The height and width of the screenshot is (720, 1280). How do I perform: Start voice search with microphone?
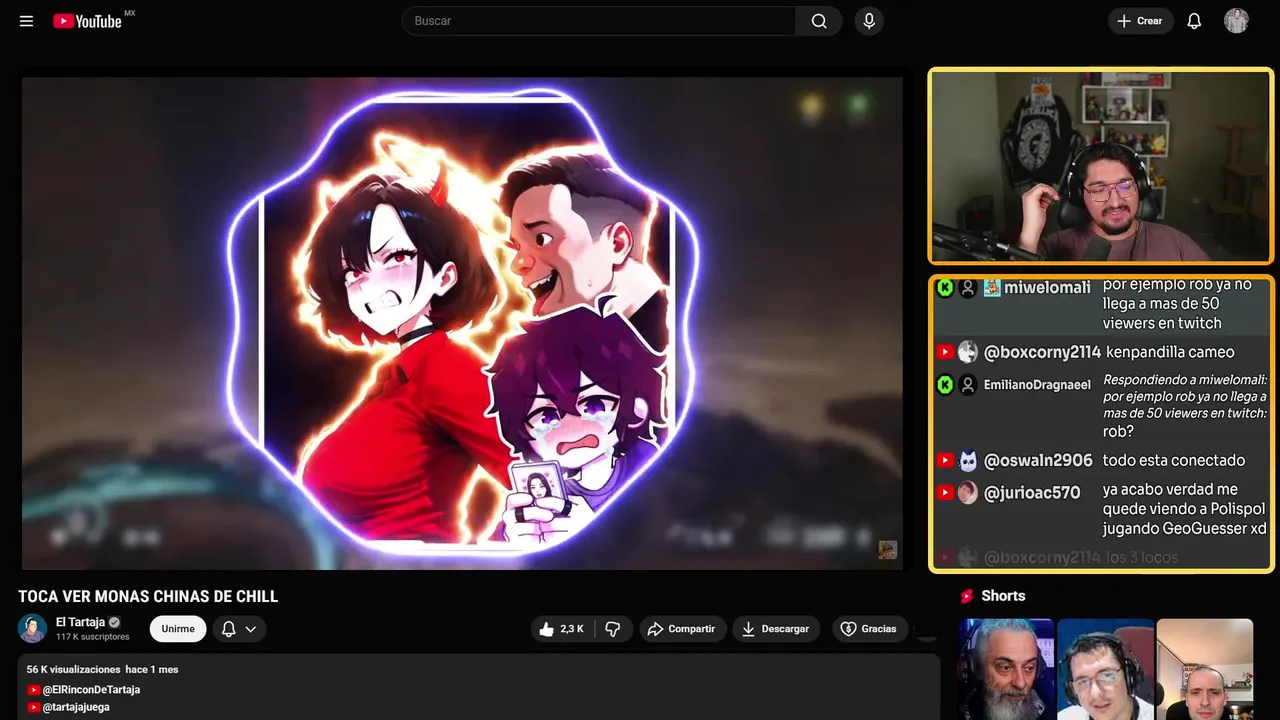869,21
